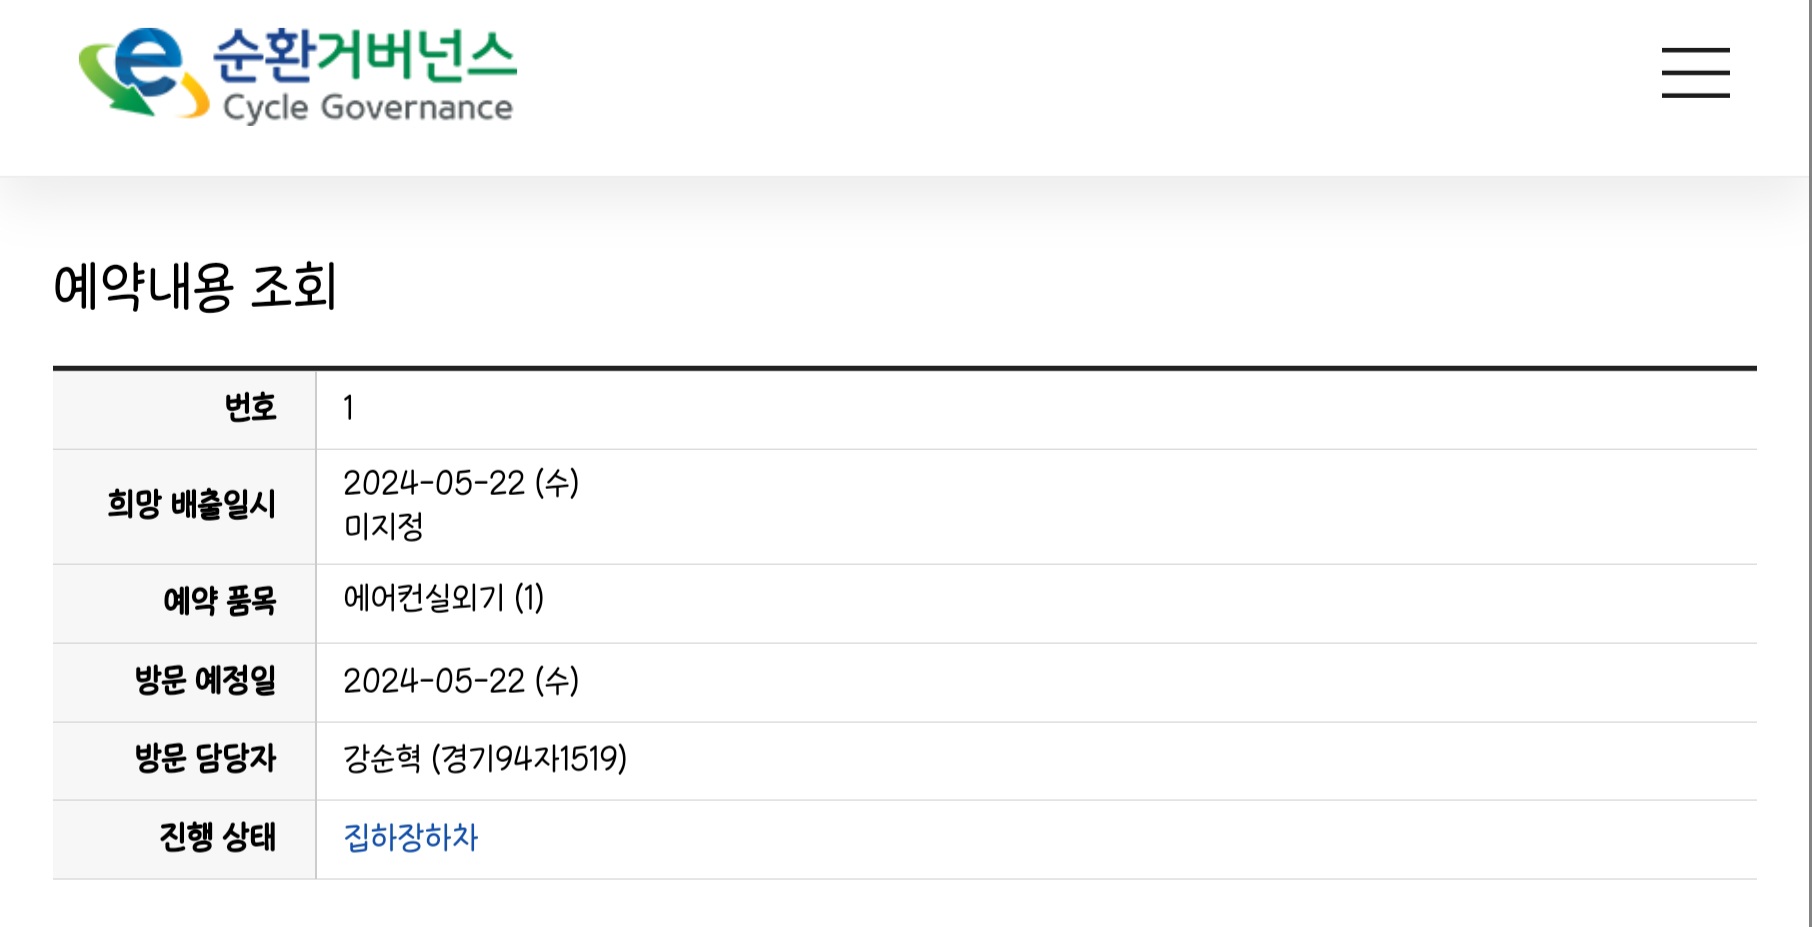Click the vehicle number 경기94자1519
Viewport: 1812px width, 927px height.
(529, 758)
